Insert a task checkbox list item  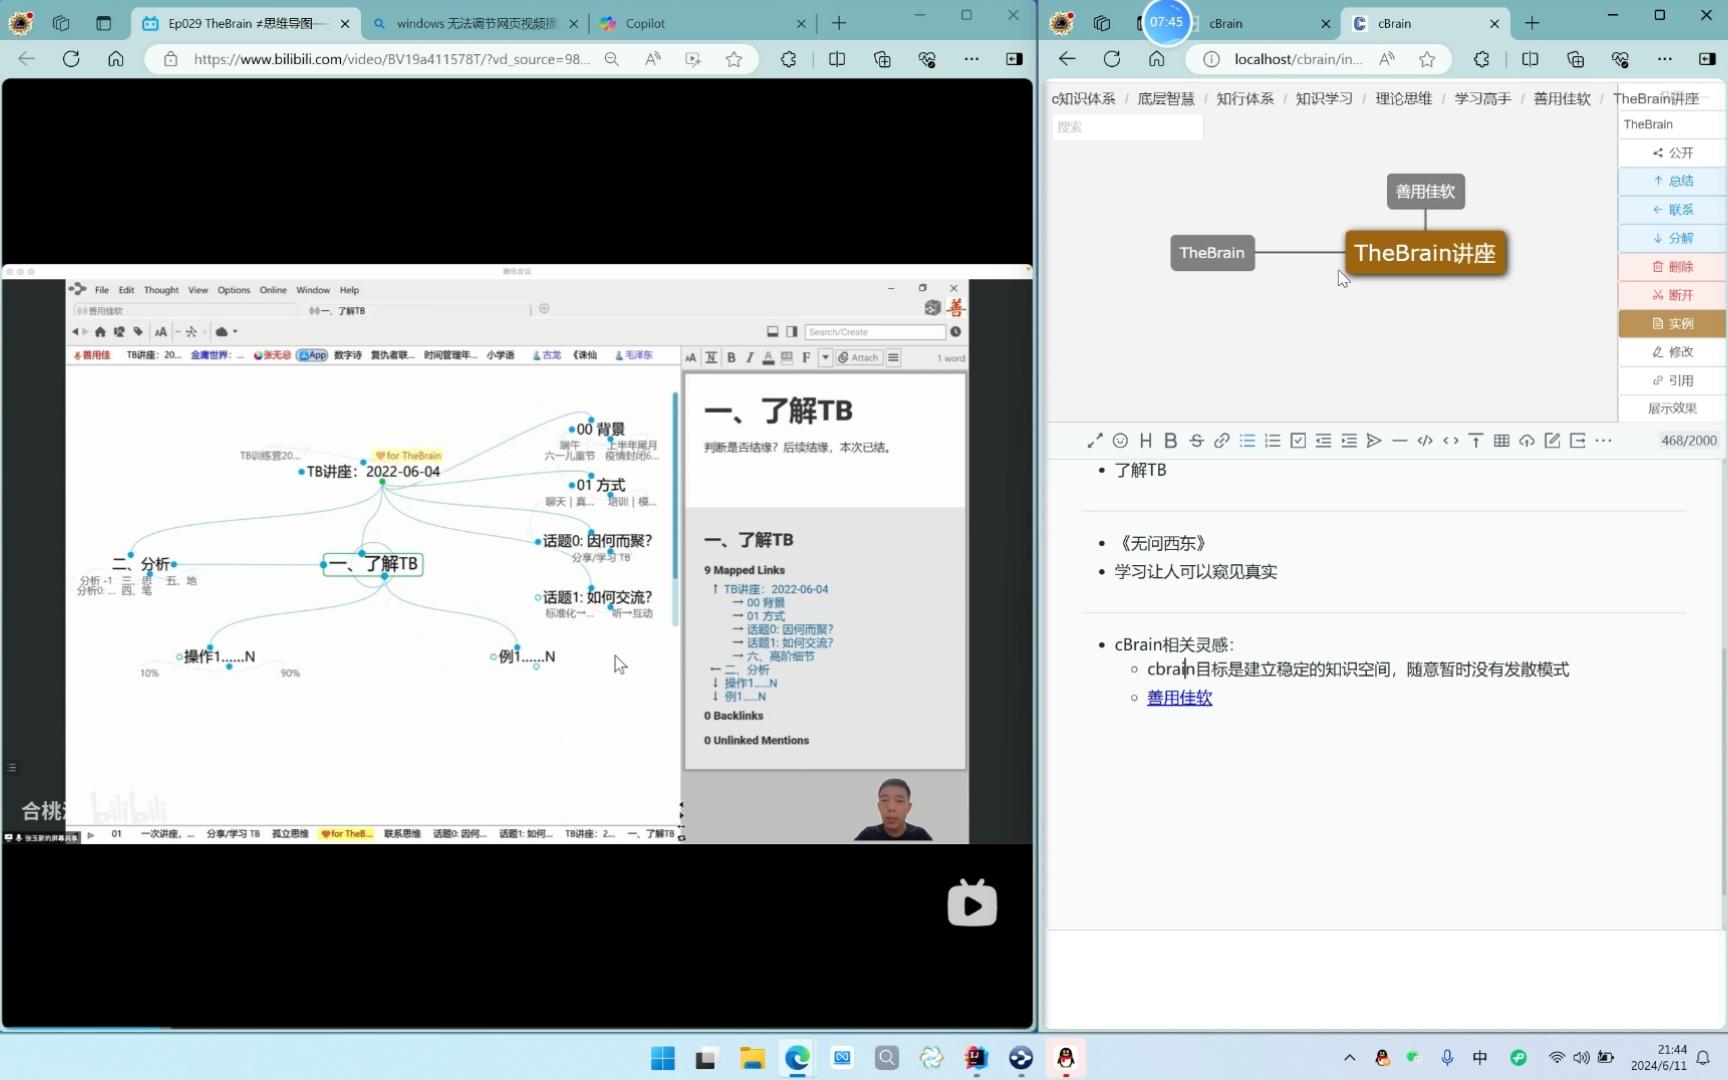coord(1298,440)
